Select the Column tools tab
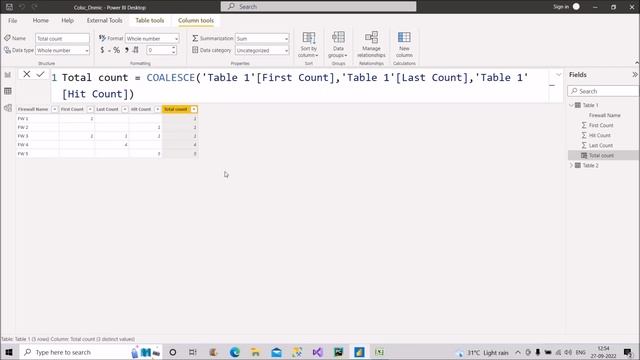 click(196, 20)
